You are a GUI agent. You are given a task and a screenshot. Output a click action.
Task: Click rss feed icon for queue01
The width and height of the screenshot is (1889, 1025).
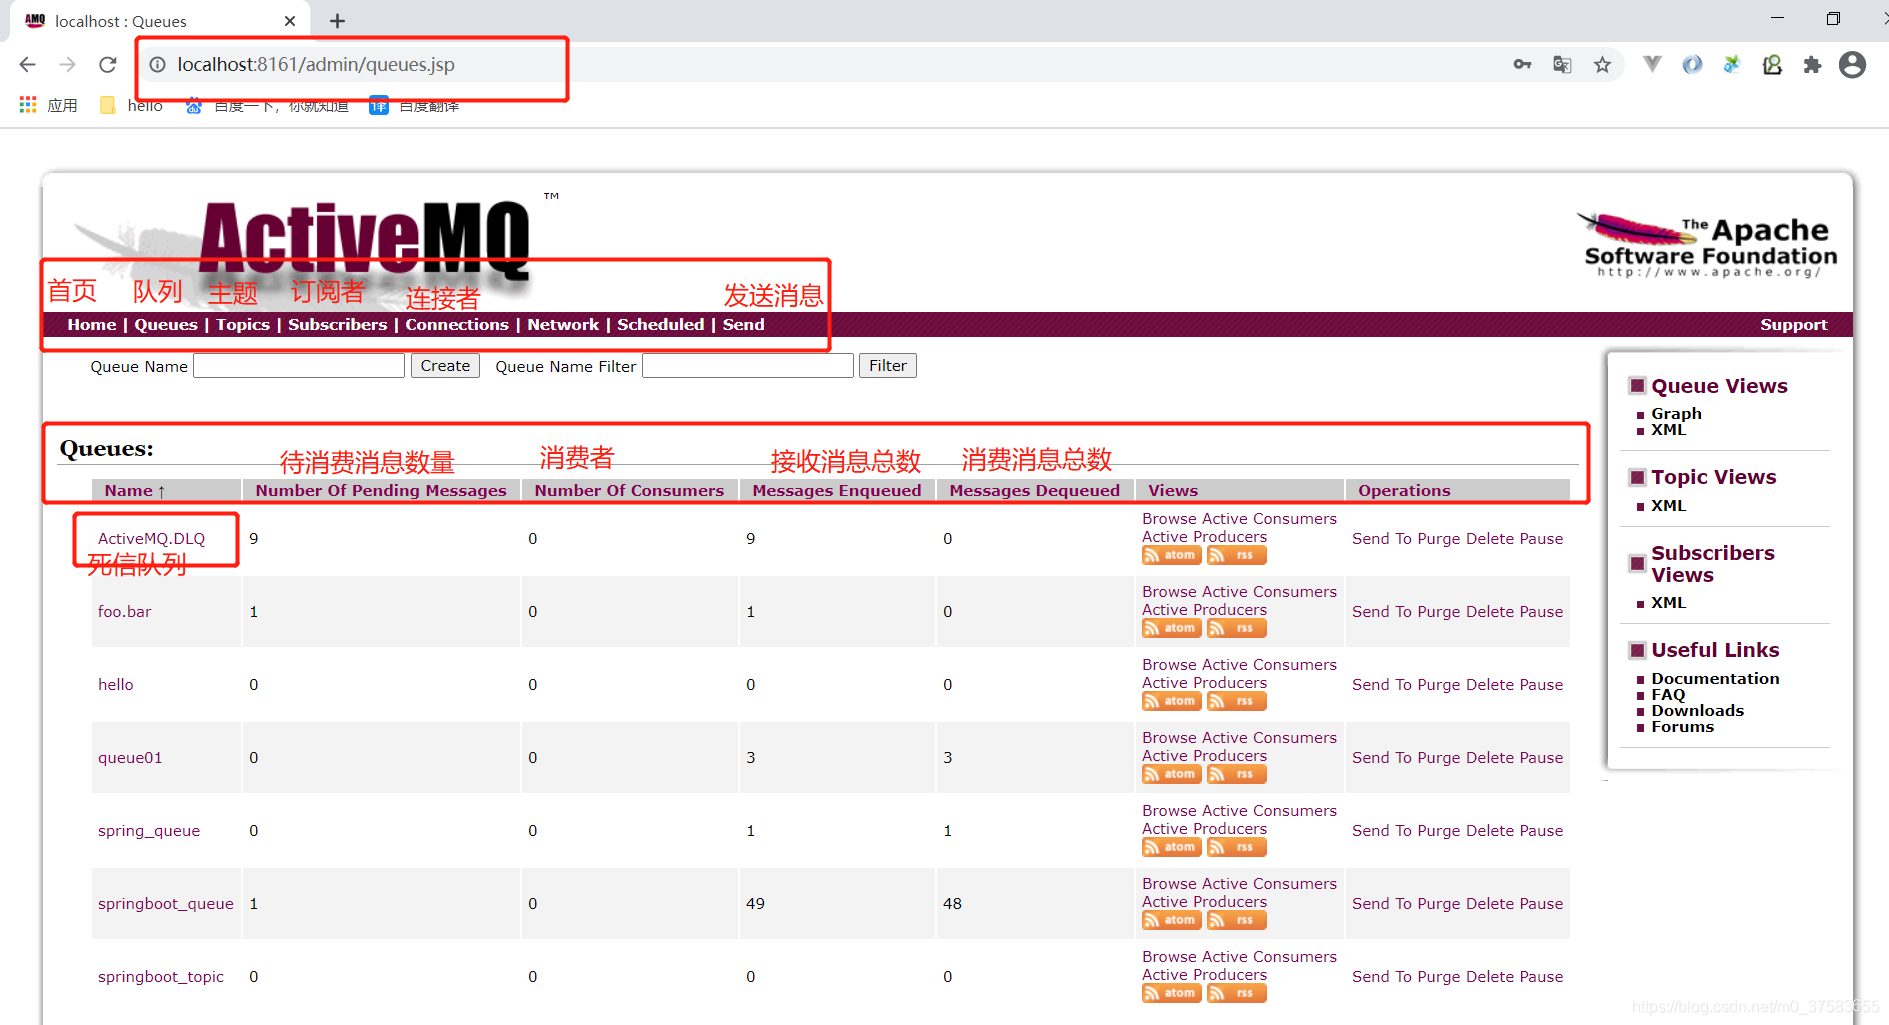1236,774
